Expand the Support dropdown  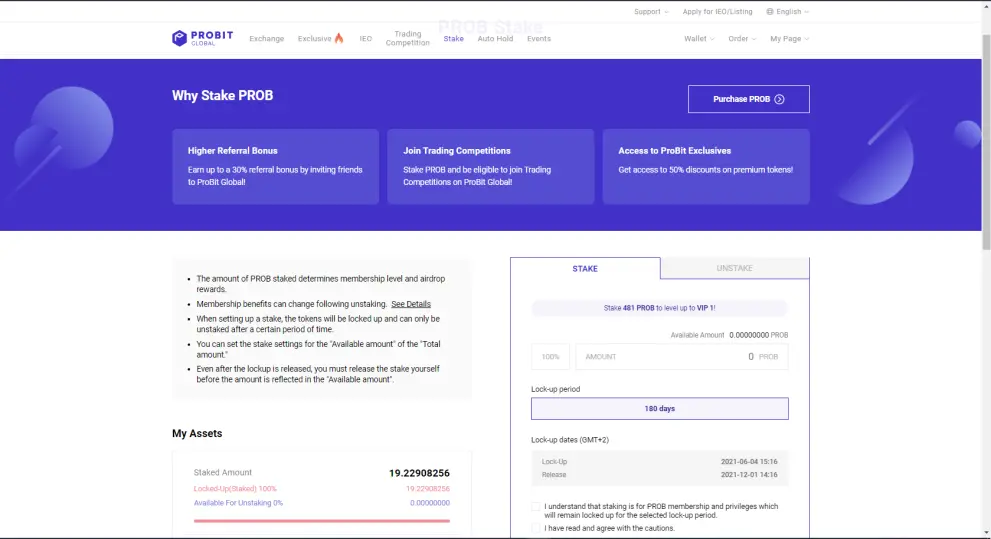(651, 11)
